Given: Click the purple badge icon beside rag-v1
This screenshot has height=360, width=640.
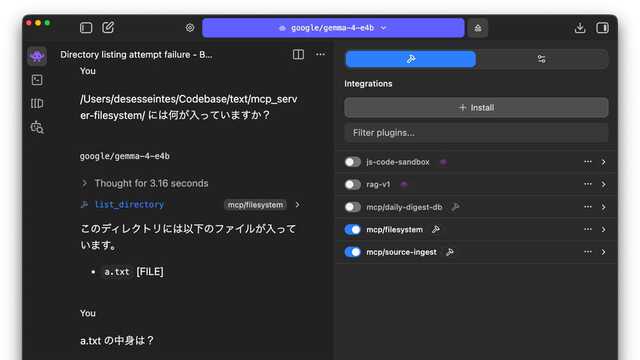Looking at the screenshot, I should (x=404, y=184).
